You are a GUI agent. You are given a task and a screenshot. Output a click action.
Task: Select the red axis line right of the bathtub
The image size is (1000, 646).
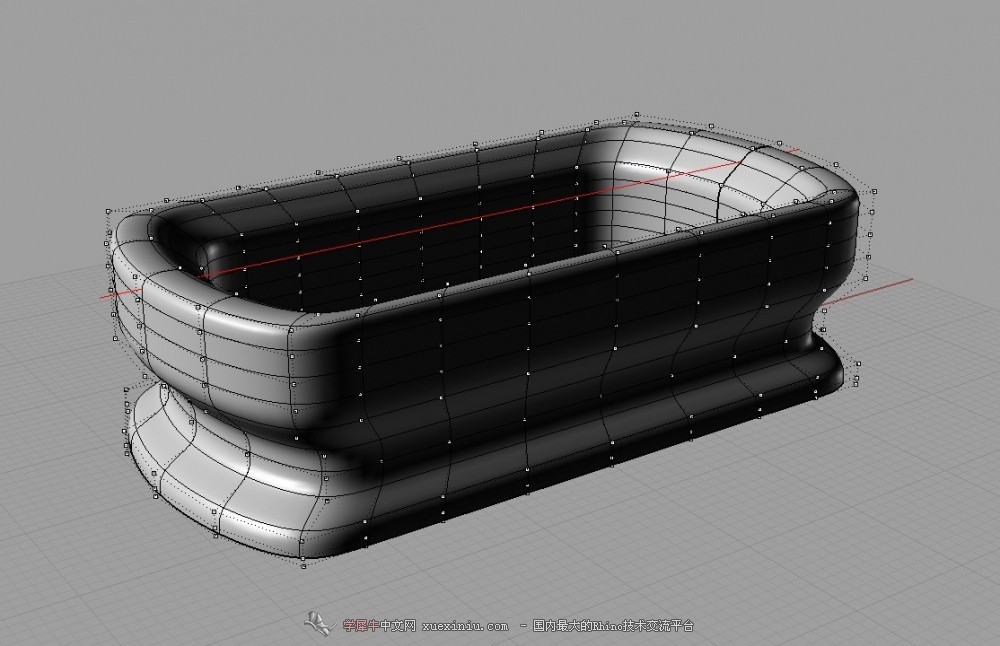coord(880,288)
